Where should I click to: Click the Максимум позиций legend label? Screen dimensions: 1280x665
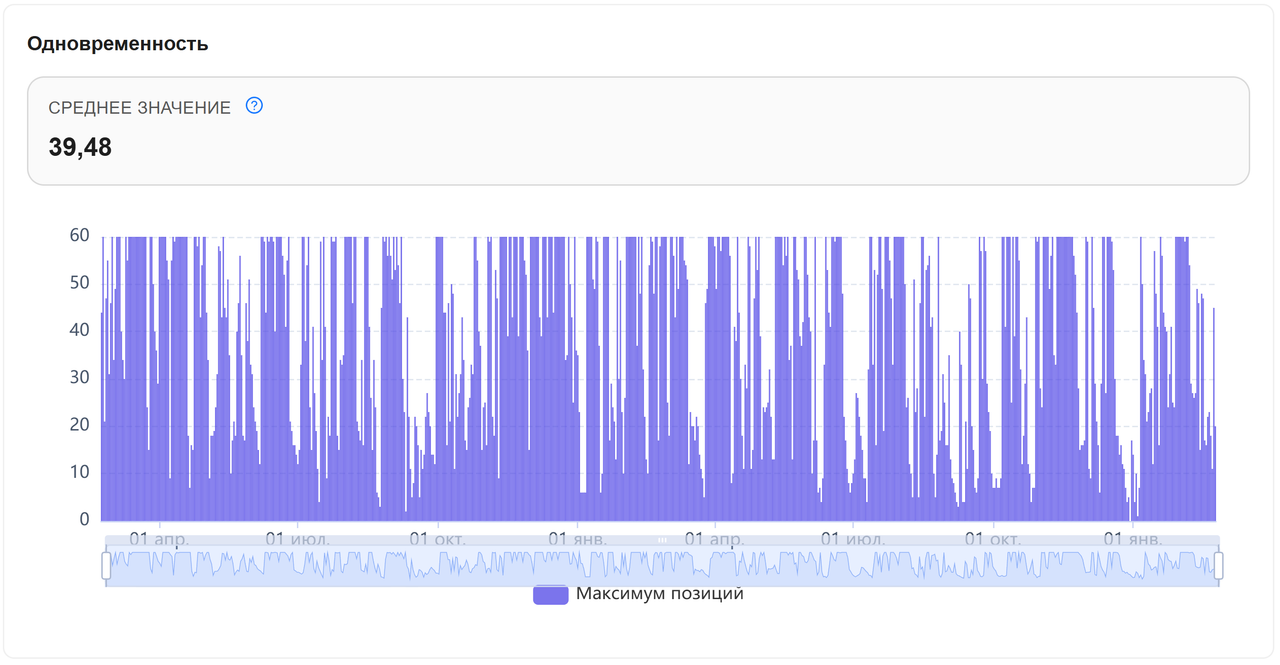[660, 594]
